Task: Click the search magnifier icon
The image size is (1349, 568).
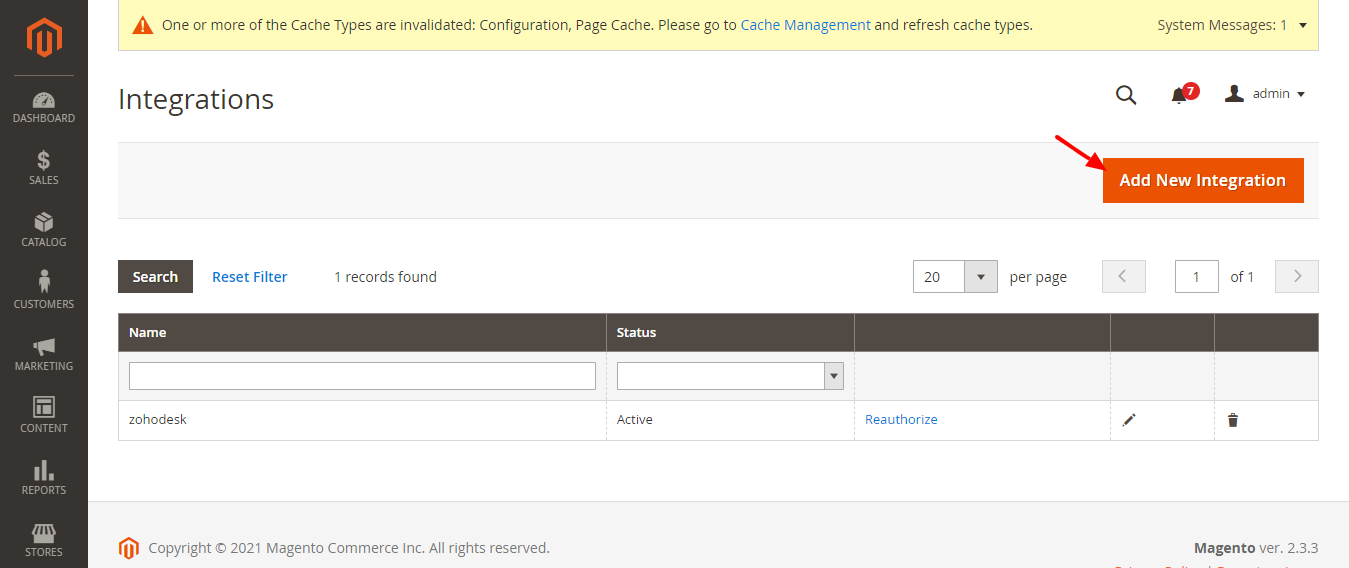Action: coord(1126,95)
